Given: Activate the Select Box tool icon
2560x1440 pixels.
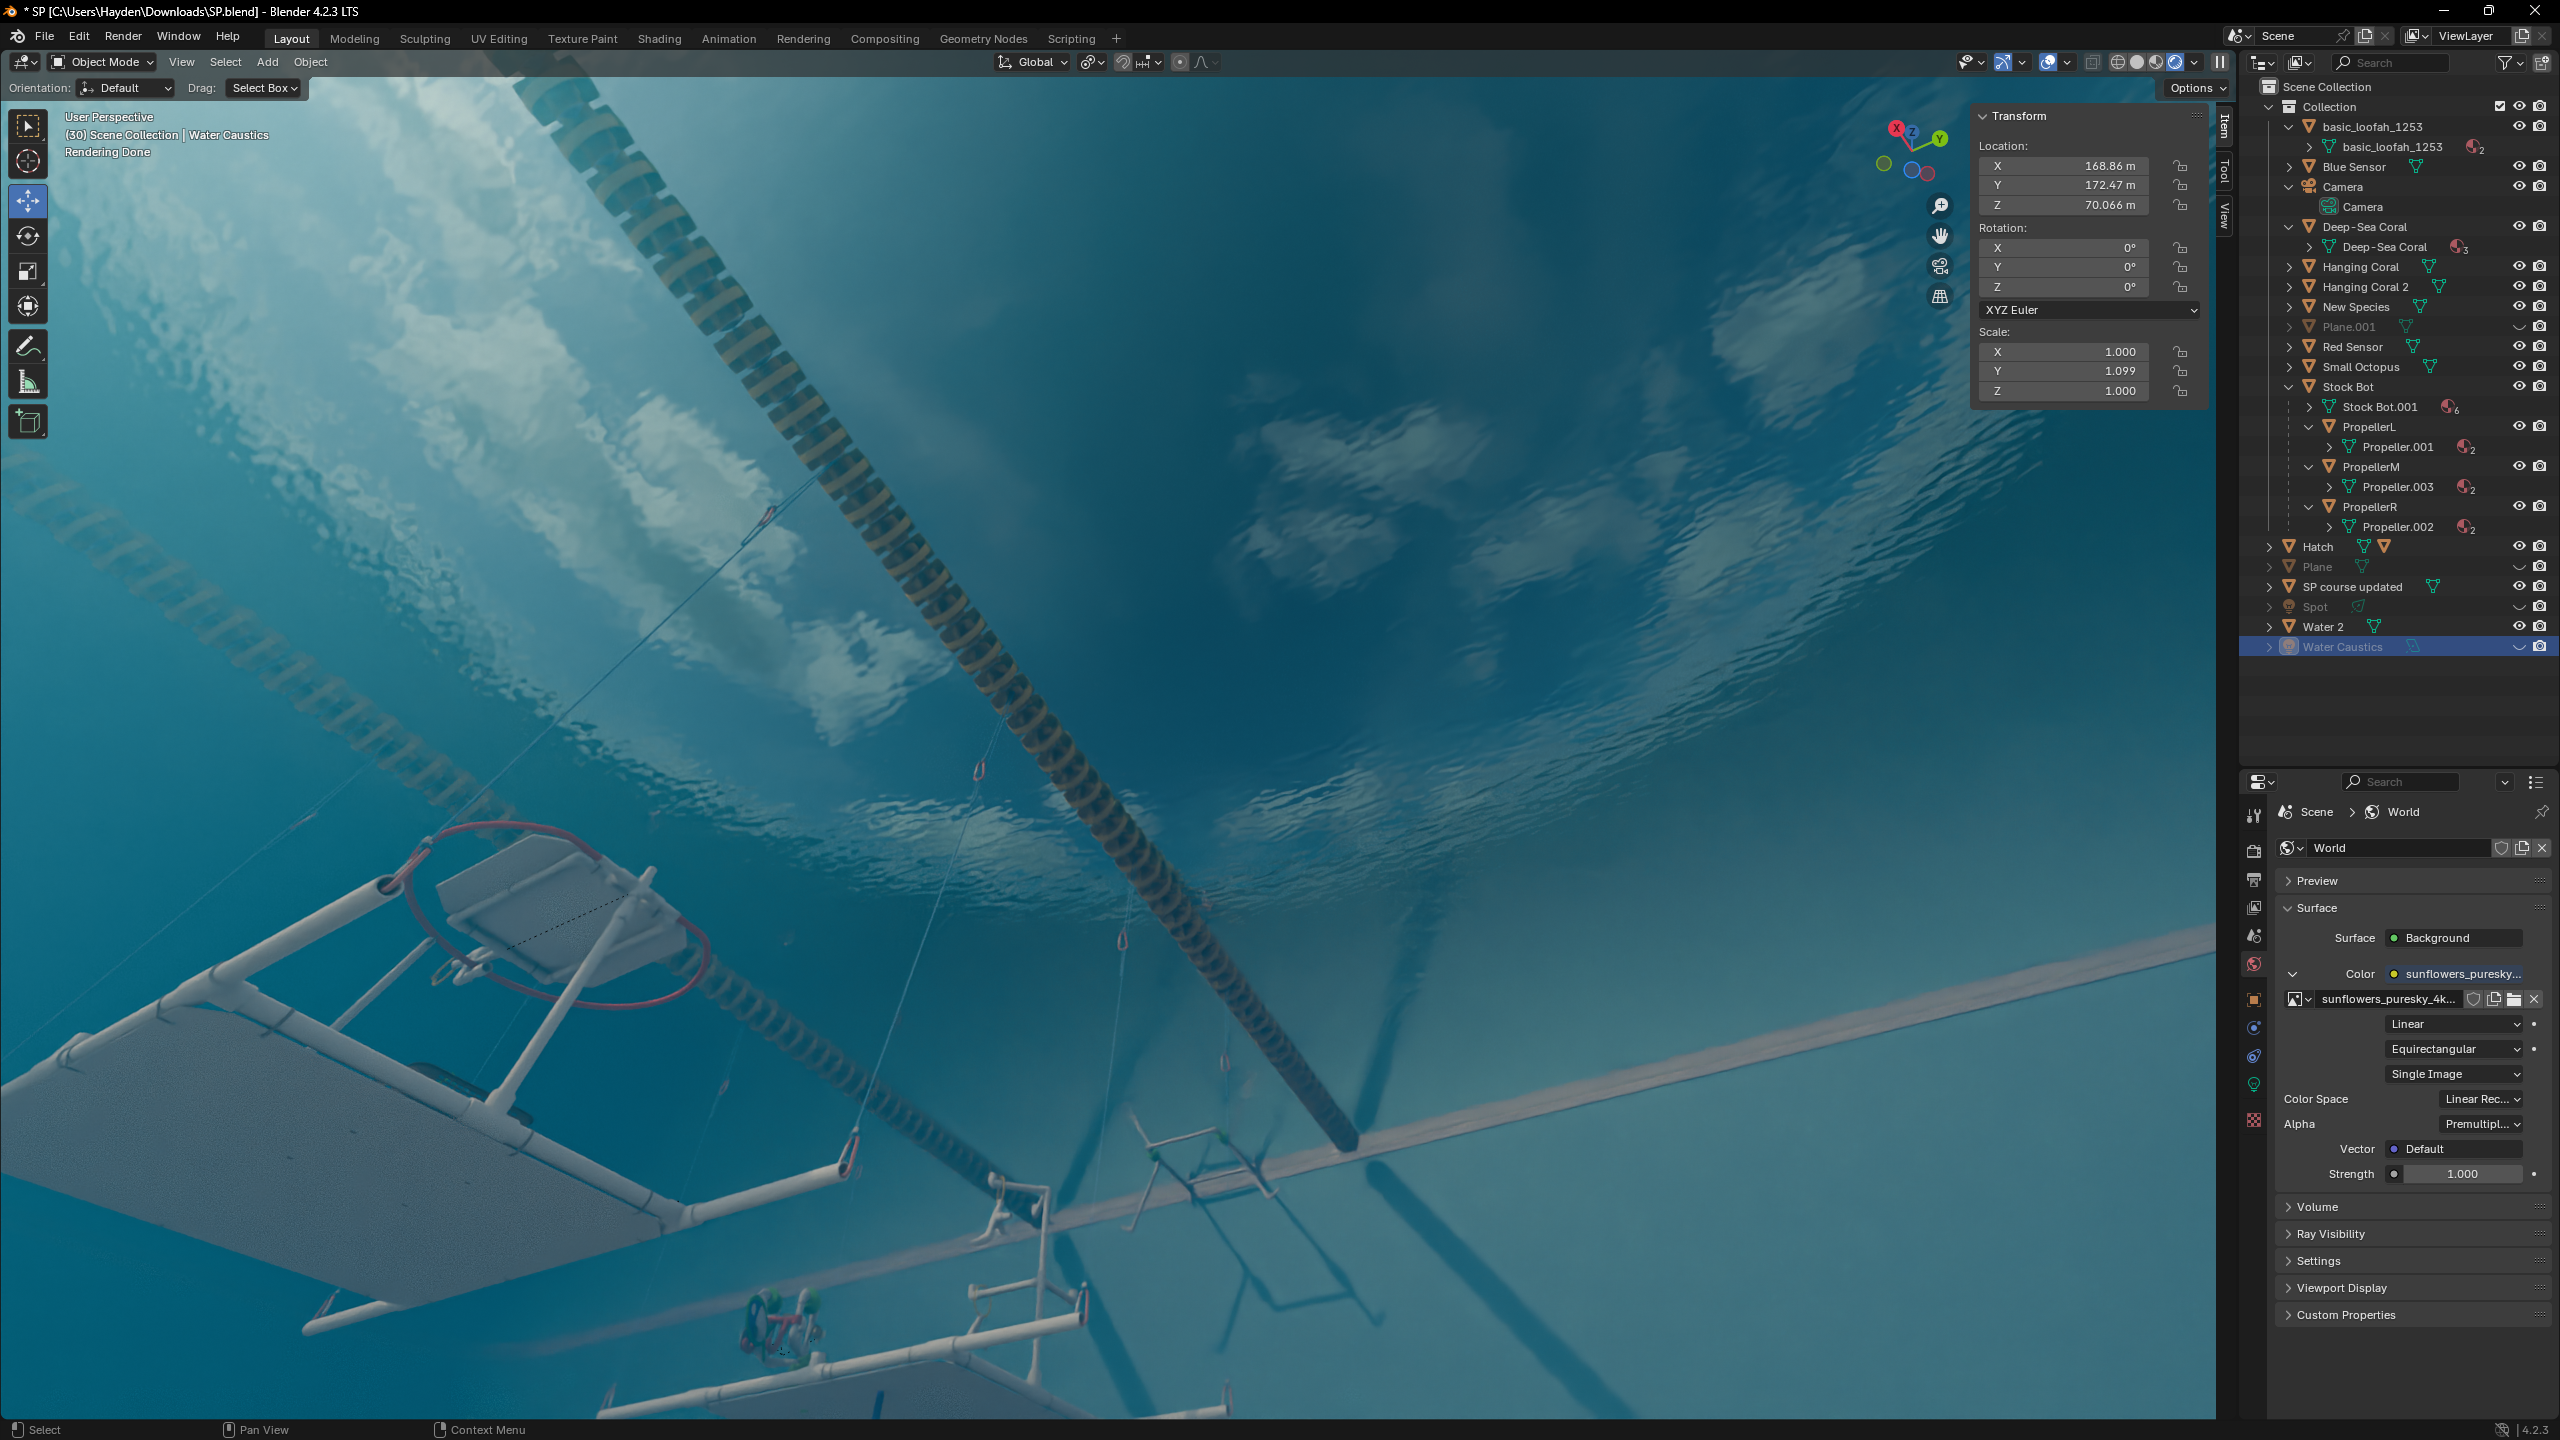Looking at the screenshot, I should coord(28,126).
